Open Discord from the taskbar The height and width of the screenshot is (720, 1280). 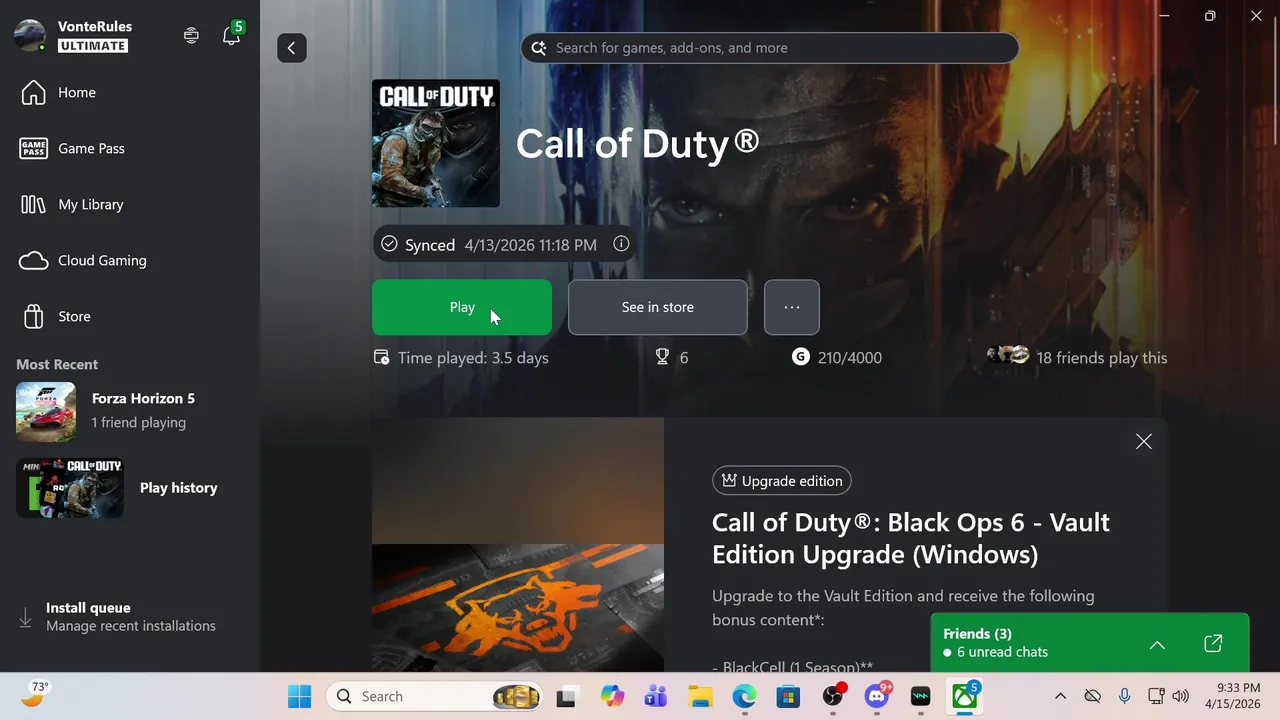(x=877, y=697)
